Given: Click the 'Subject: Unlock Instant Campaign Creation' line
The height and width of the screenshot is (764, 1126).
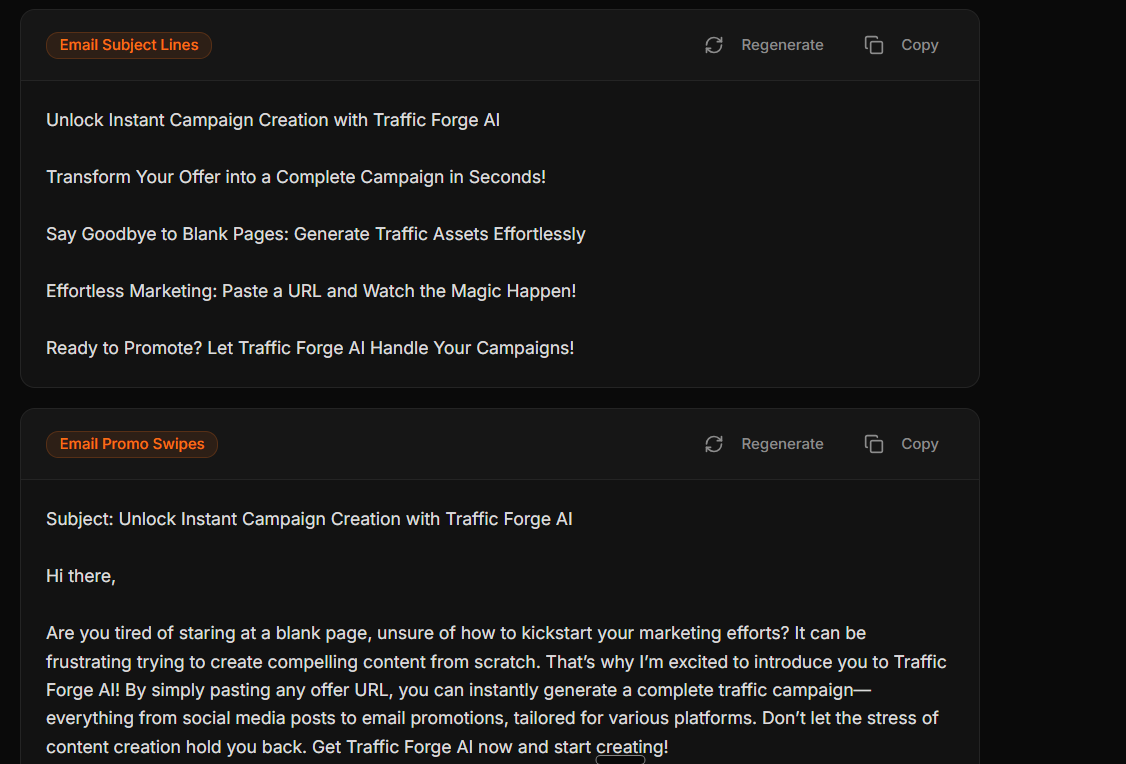Looking at the screenshot, I should pyautogui.click(x=310, y=519).
